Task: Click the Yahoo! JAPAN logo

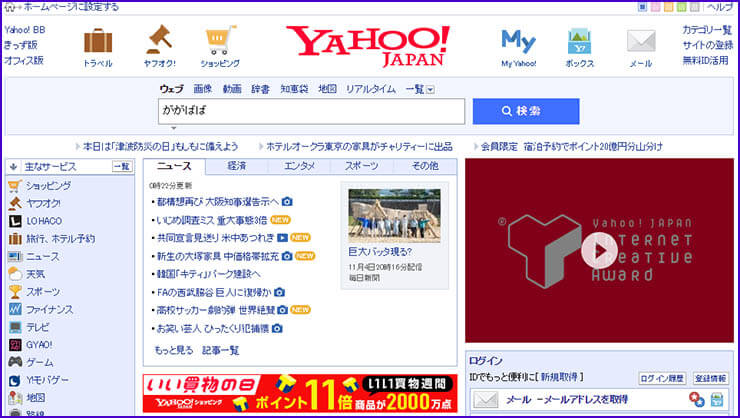Action: pyautogui.click(x=368, y=46)
